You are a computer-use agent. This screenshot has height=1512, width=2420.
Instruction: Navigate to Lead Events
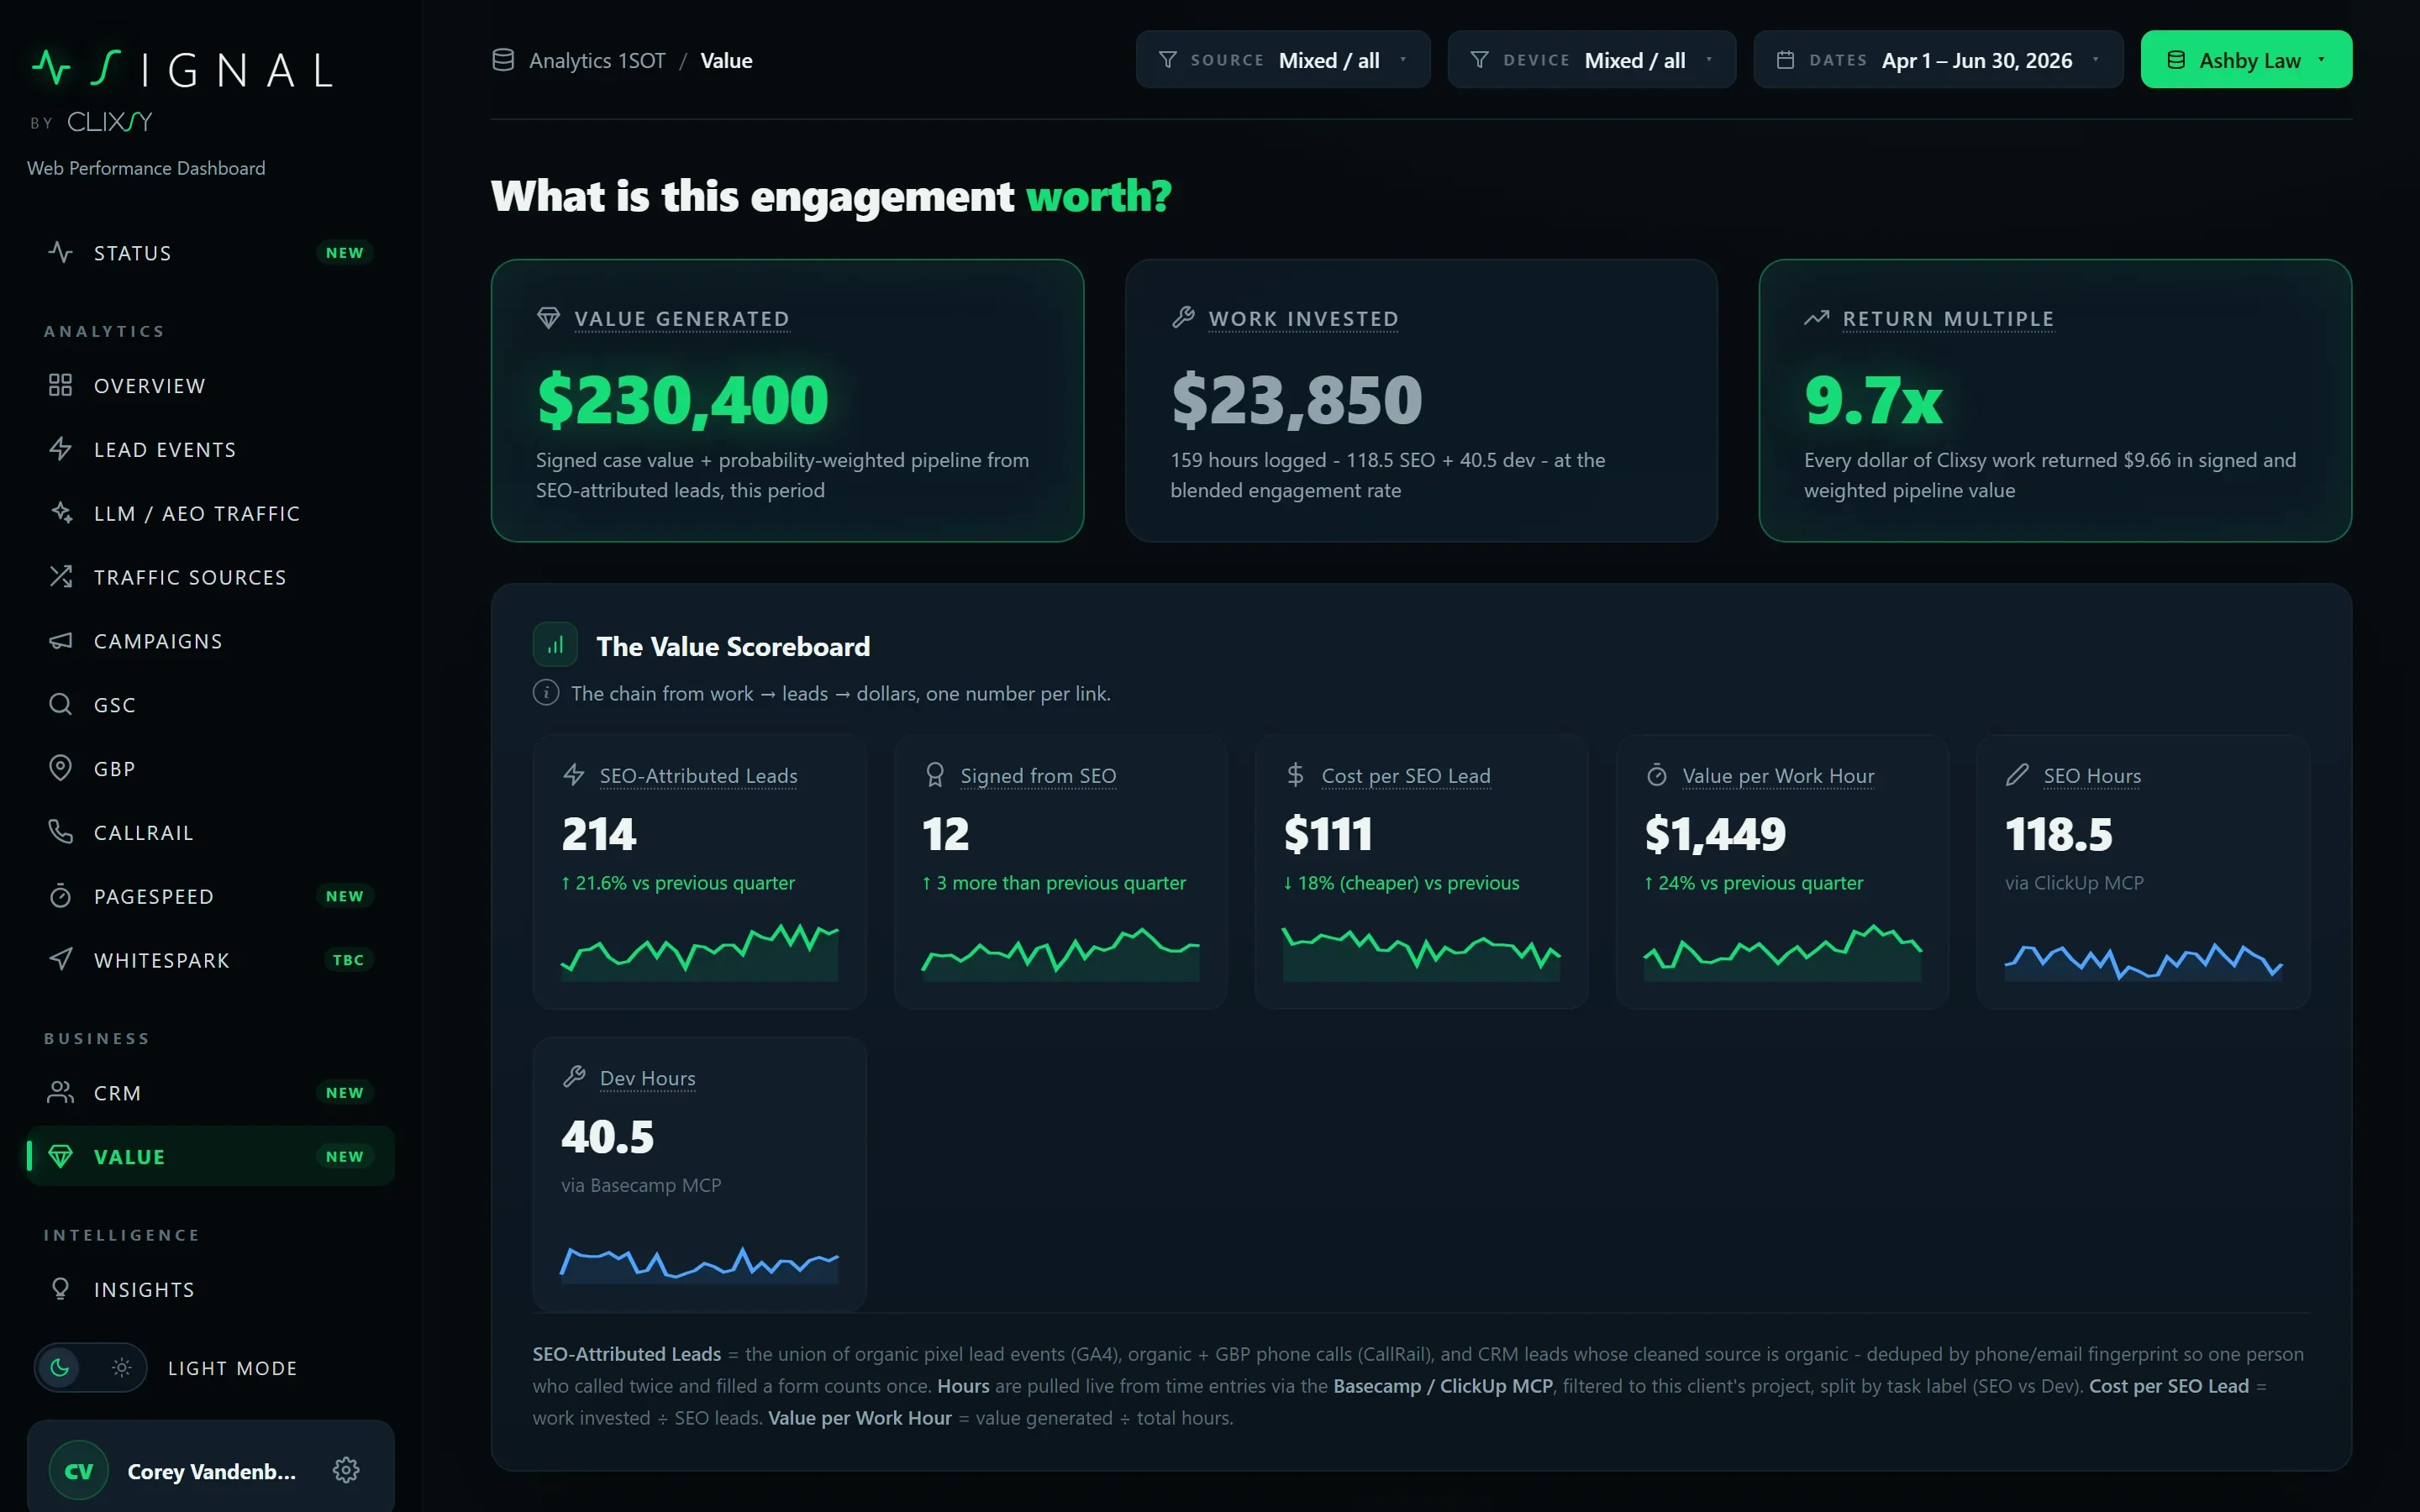click(211, 449)
